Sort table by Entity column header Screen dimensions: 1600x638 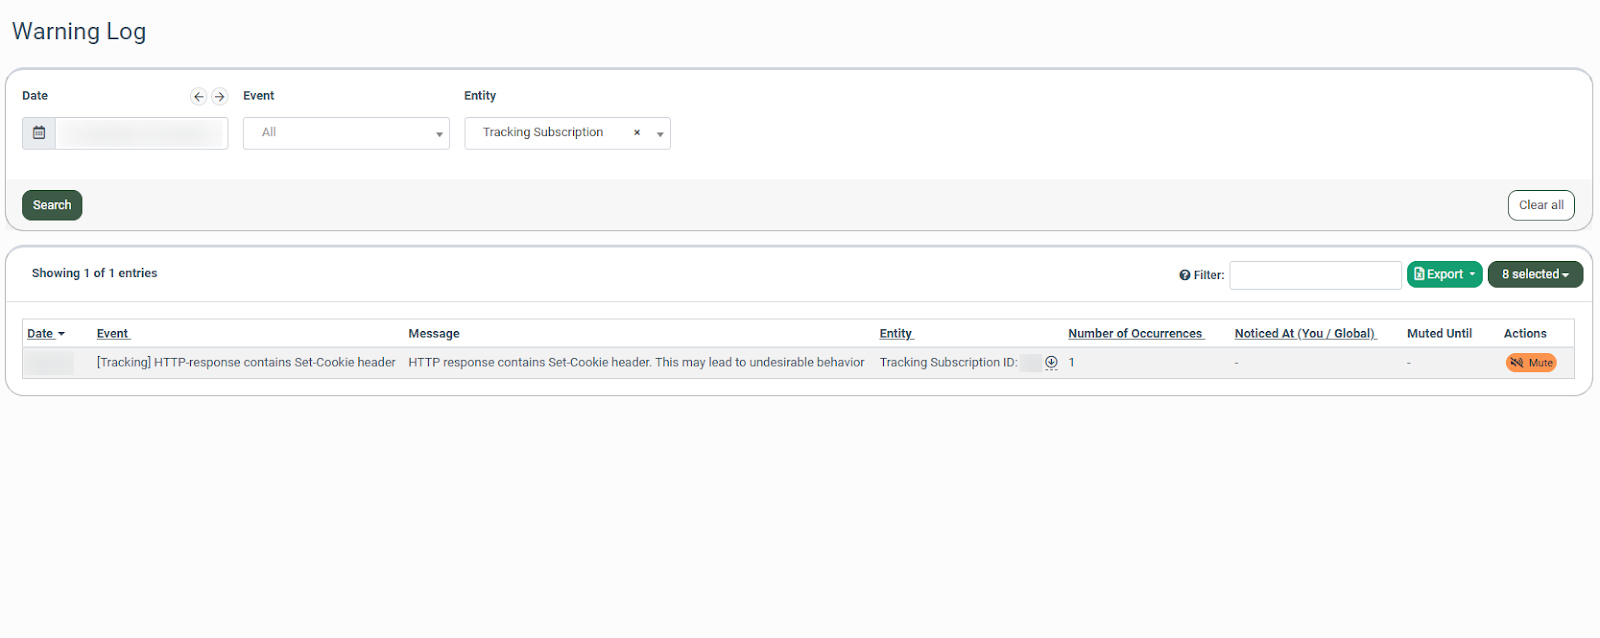click(896, 334)
